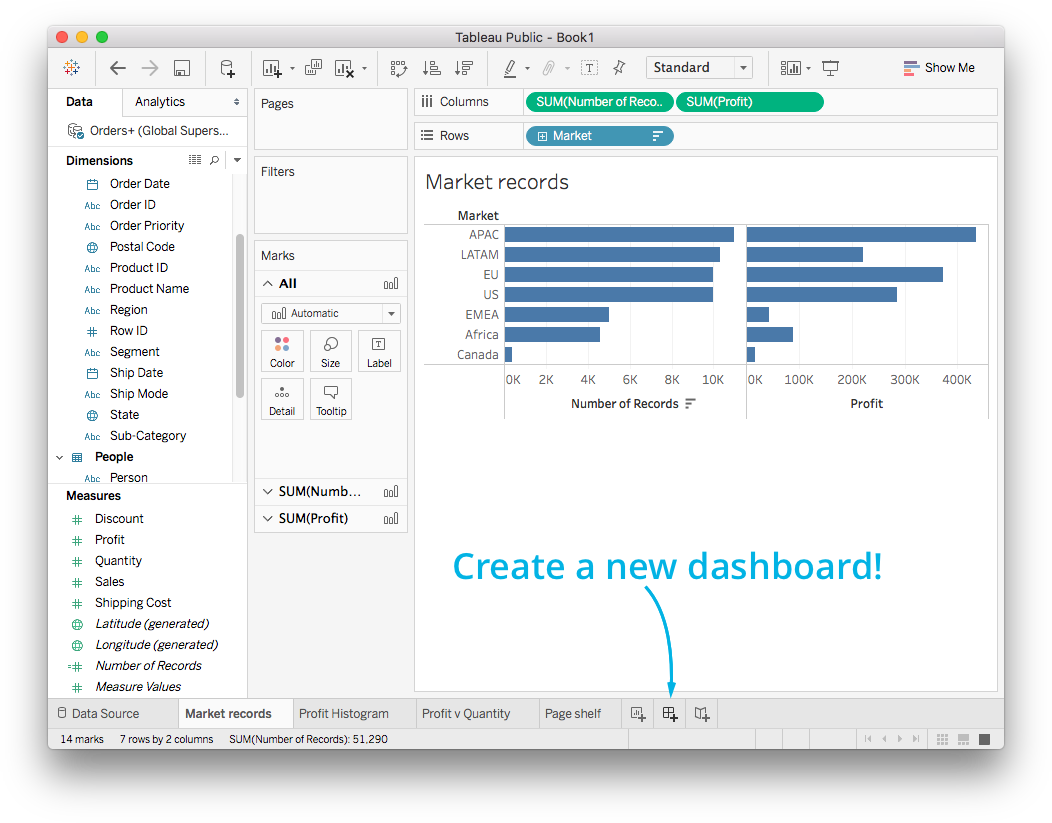Switch to the Profit Histogram tab
Screen dimensions: 1052x823
[344, 714]
